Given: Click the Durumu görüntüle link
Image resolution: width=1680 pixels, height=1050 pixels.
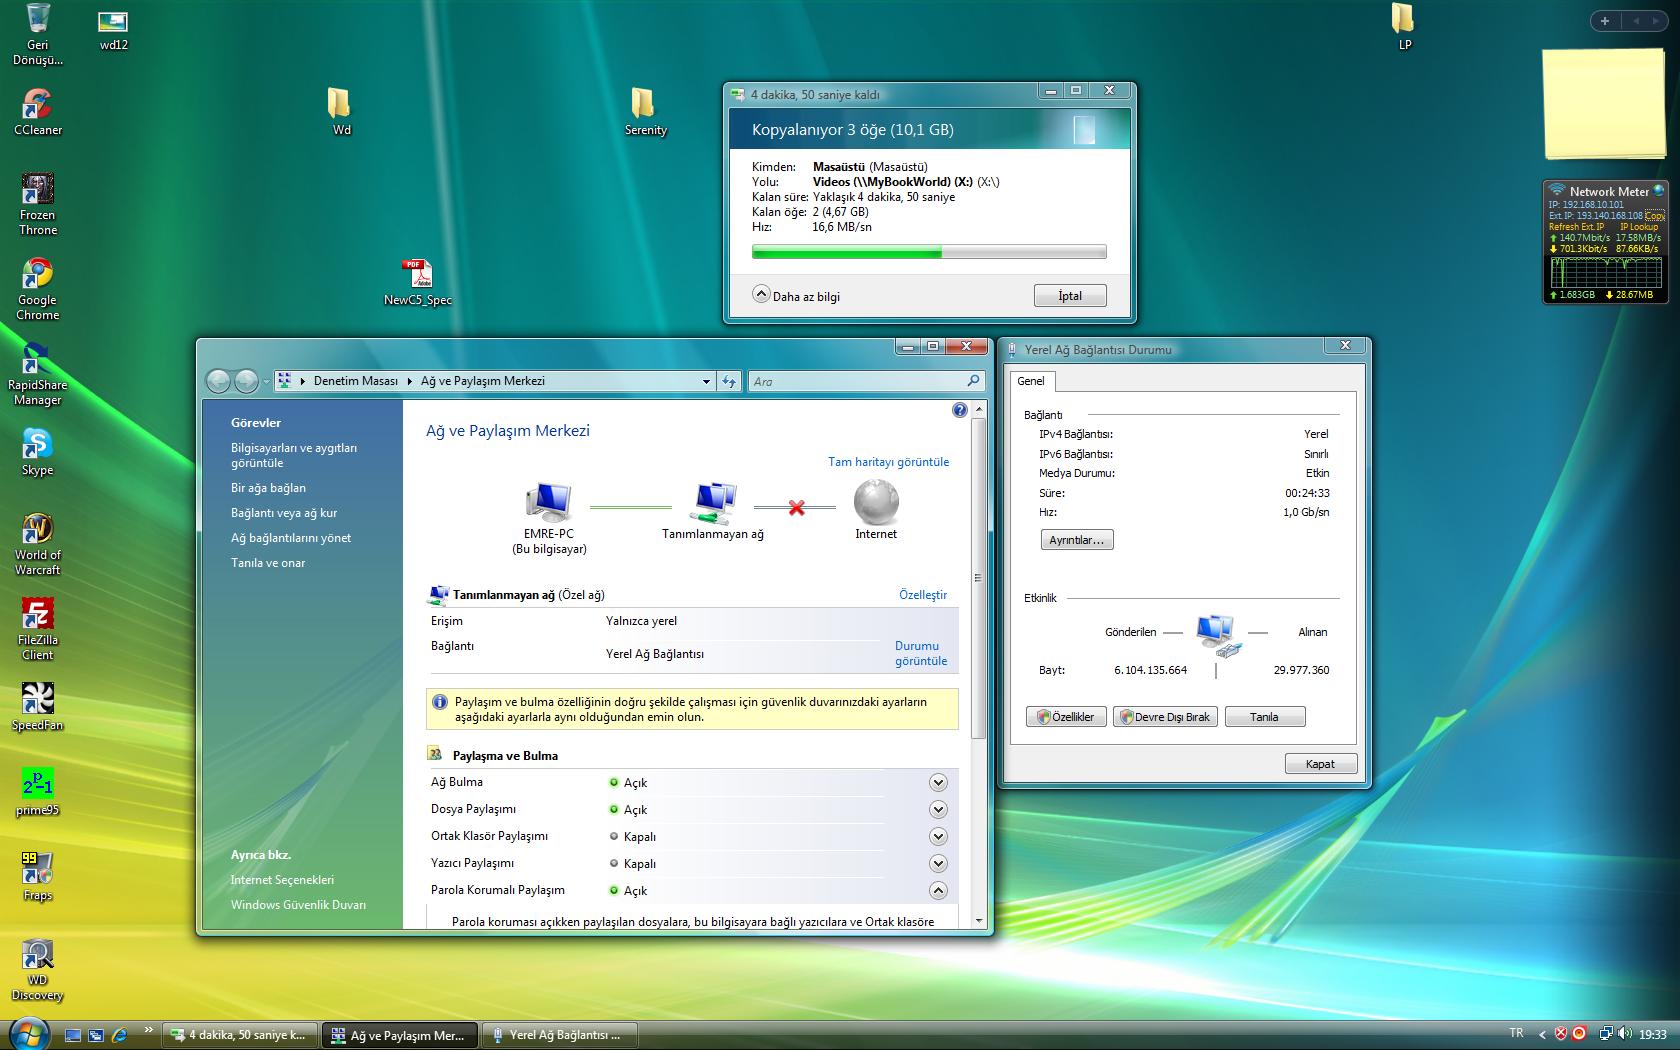Looking at the screenshot, I should coord(921,653).
